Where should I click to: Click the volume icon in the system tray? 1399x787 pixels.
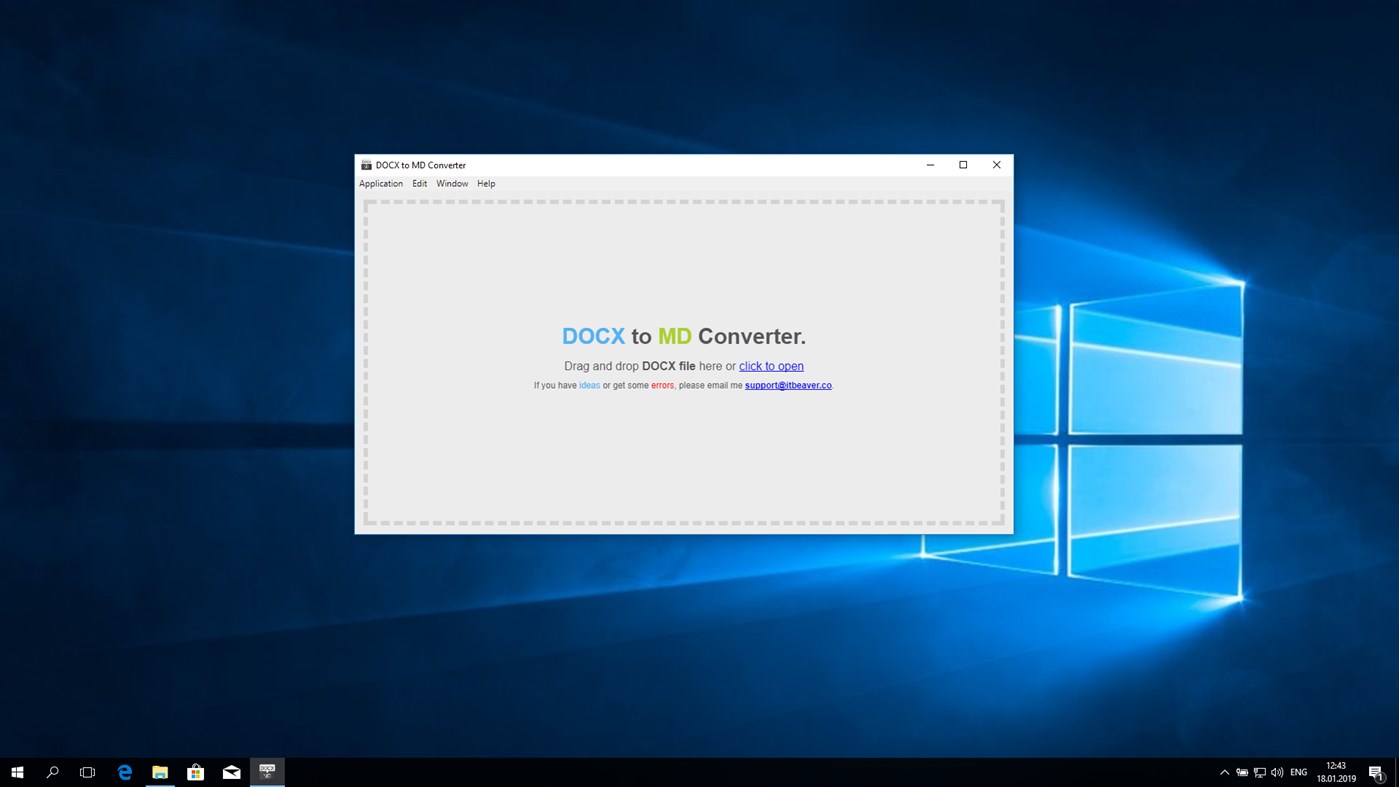1276,771
